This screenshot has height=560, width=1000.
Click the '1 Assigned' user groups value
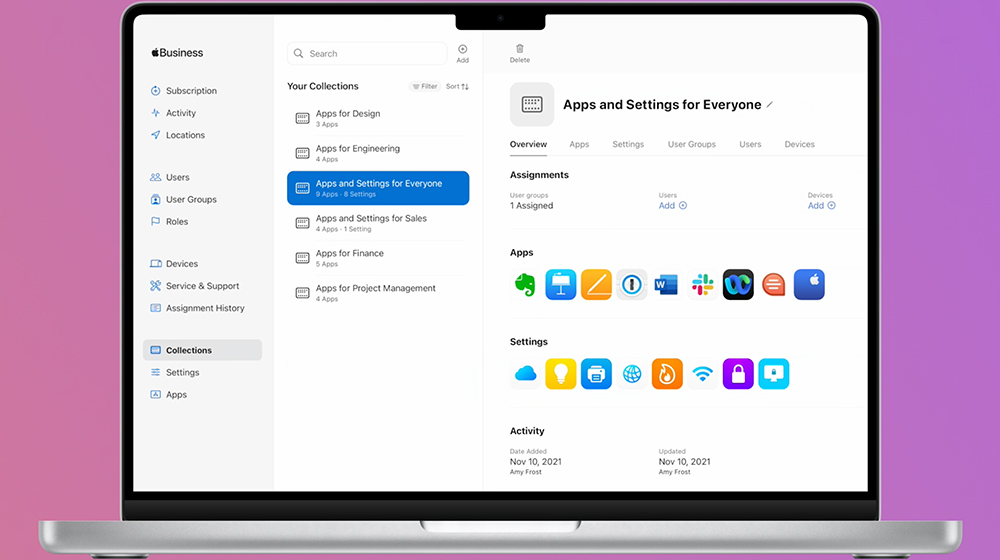click(531, 205)
